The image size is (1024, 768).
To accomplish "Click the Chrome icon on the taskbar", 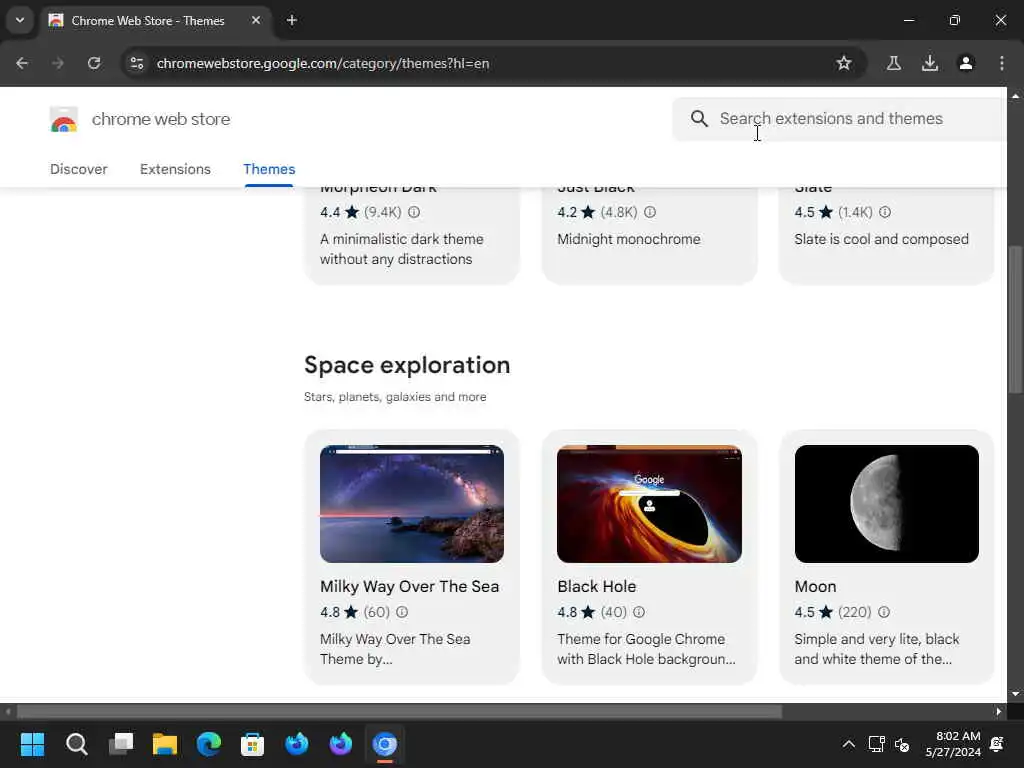I will coord(385,744).
